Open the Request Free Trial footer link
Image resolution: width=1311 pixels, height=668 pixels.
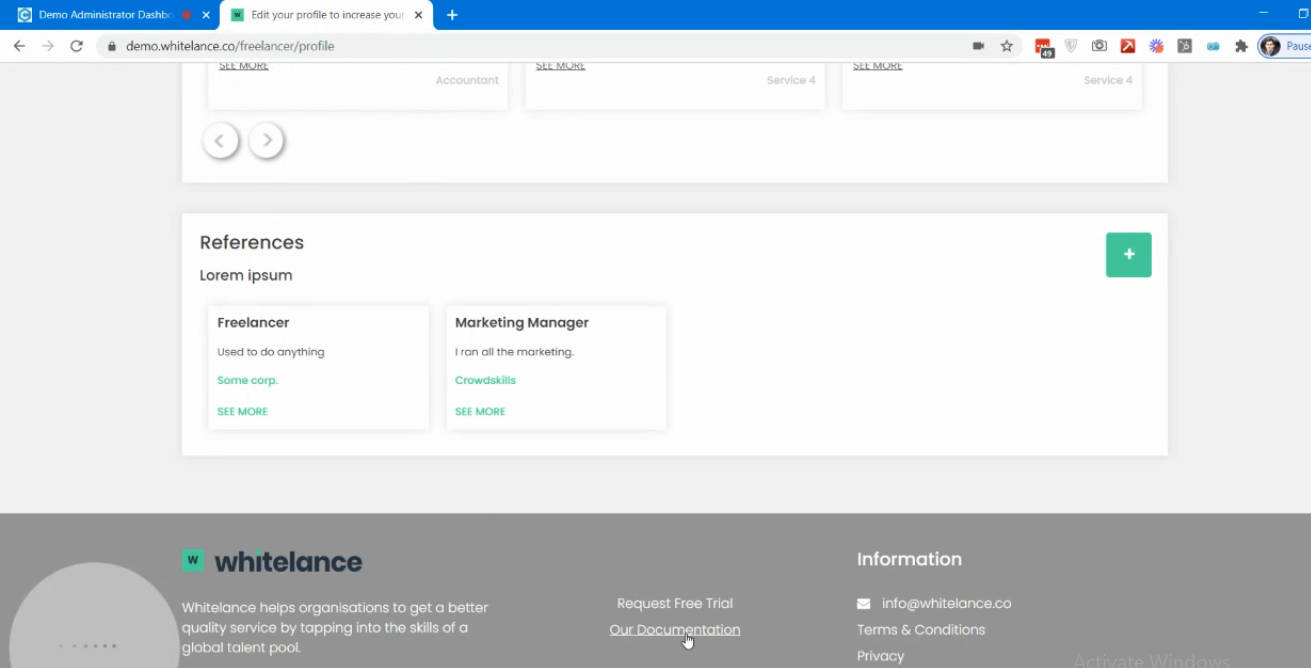[x=675, y=603]
